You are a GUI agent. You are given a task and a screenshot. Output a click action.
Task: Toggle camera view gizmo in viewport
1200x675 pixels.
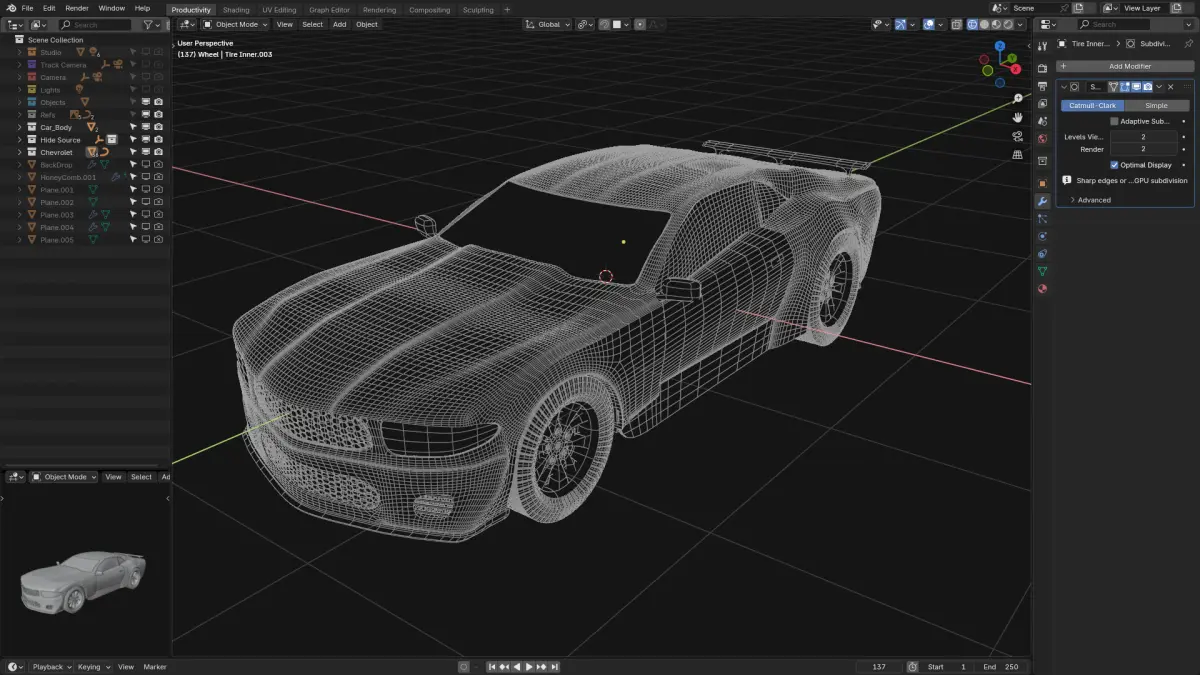(1018, 136)
